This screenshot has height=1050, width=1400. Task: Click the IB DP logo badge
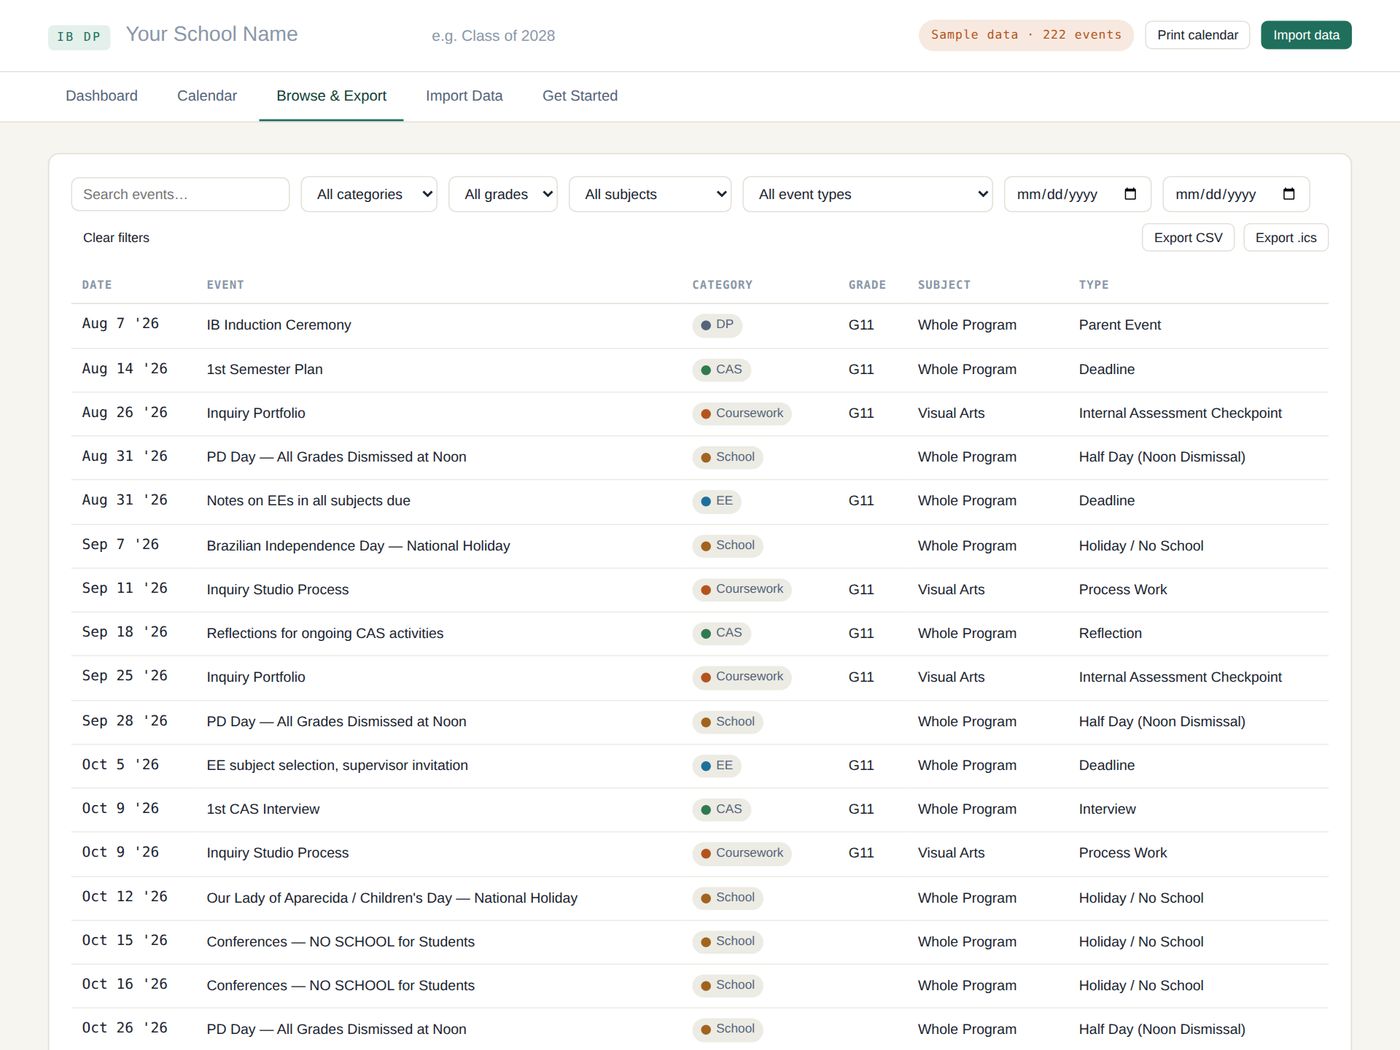(79, 37)
